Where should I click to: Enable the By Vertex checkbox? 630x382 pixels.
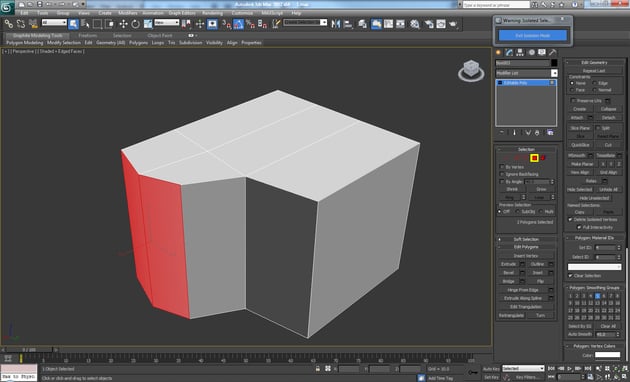click(502, 167)
